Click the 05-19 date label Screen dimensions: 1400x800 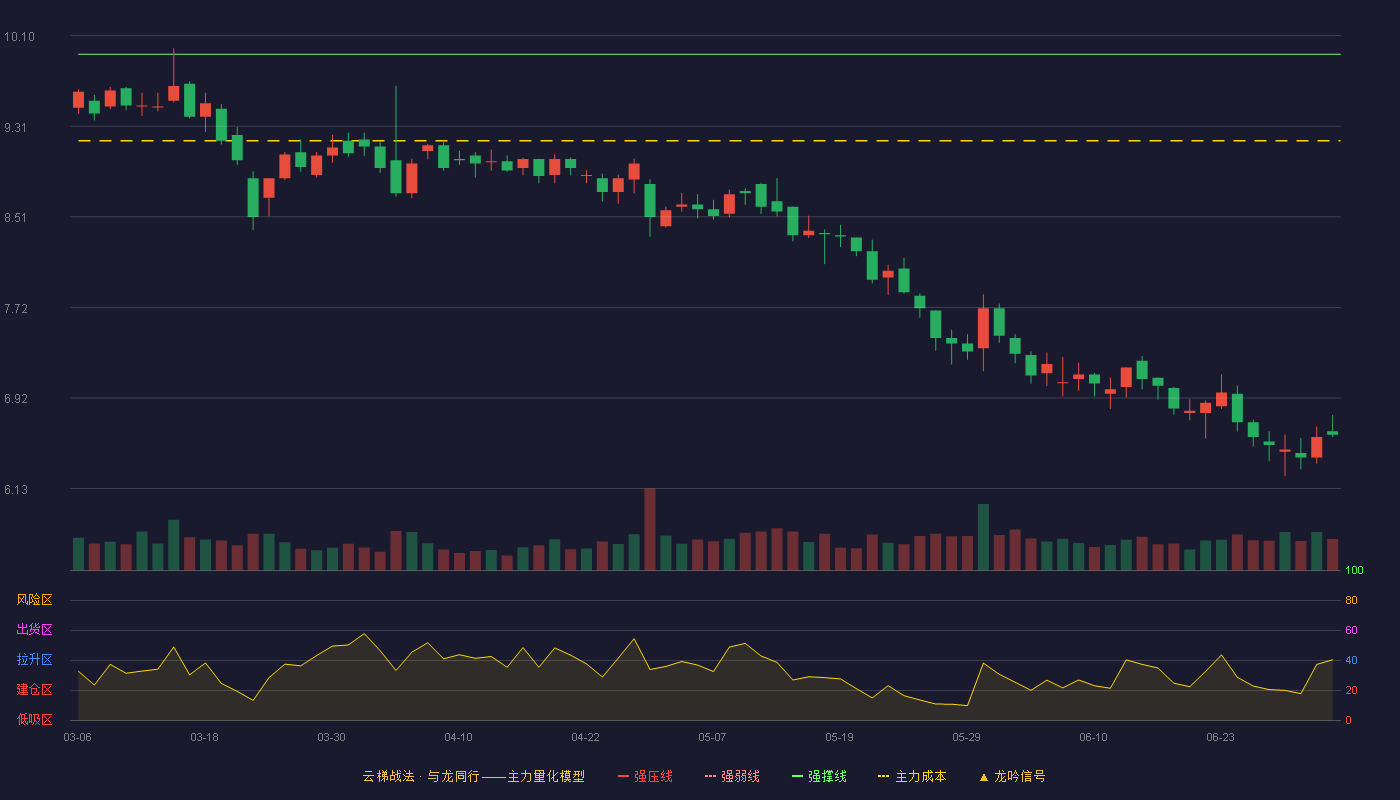coord(839,737)
